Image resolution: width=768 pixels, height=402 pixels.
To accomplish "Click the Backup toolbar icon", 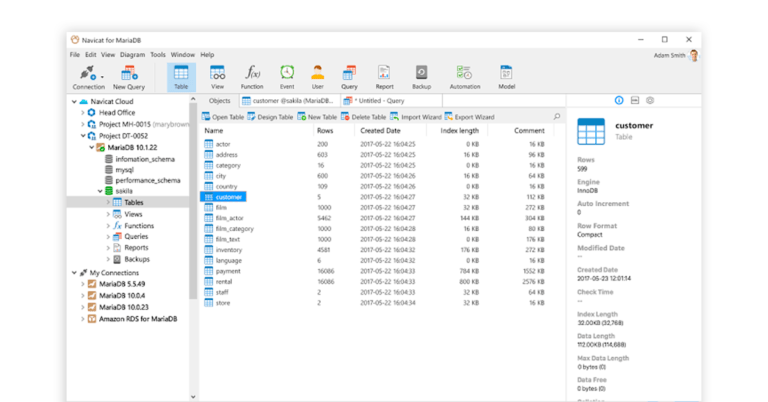I will coord(421,73).
